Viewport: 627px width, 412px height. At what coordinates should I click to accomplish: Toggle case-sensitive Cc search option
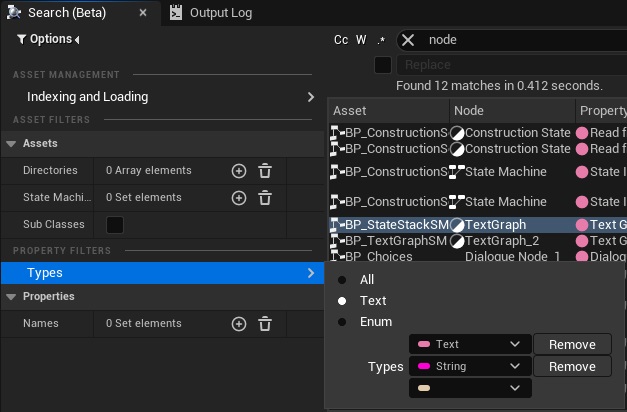pyautogui.click(x=341, y=40)
